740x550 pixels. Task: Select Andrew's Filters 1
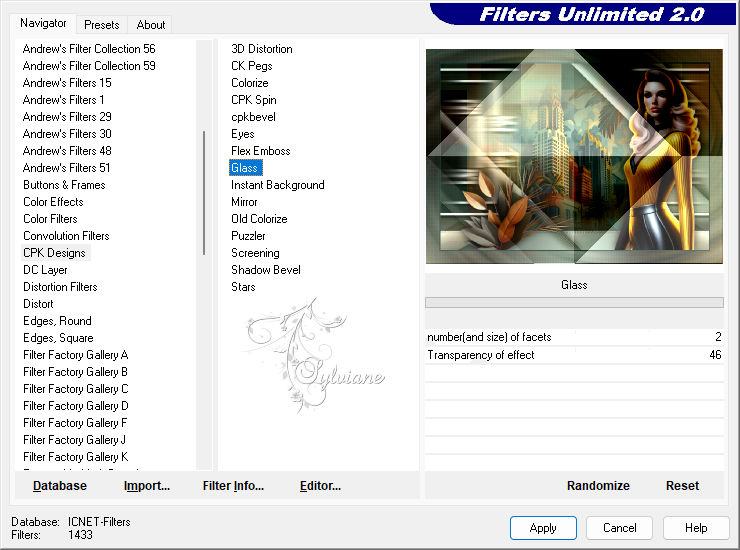[x=63, y=100]
